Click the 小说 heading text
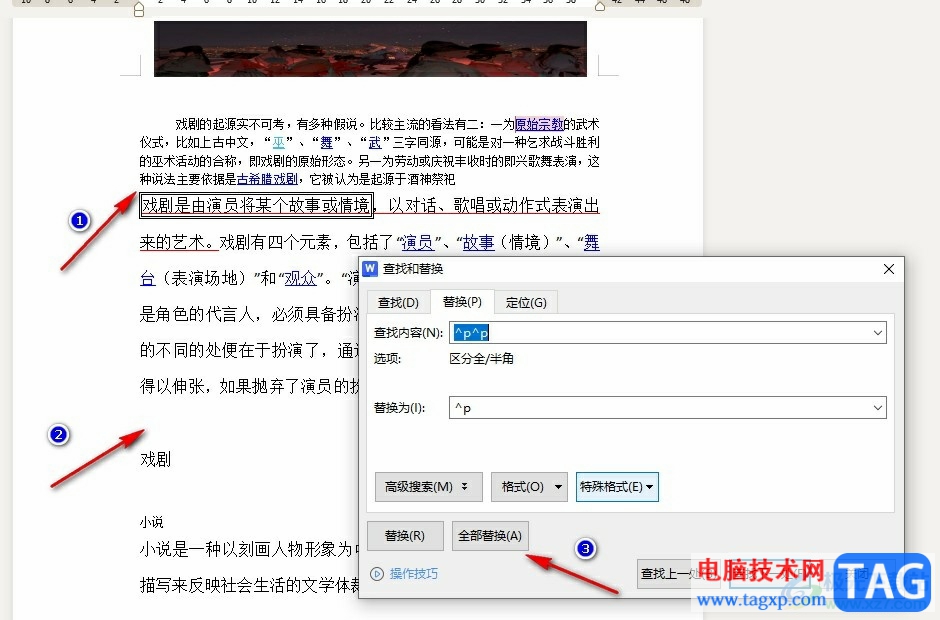 tap(151, 522)
